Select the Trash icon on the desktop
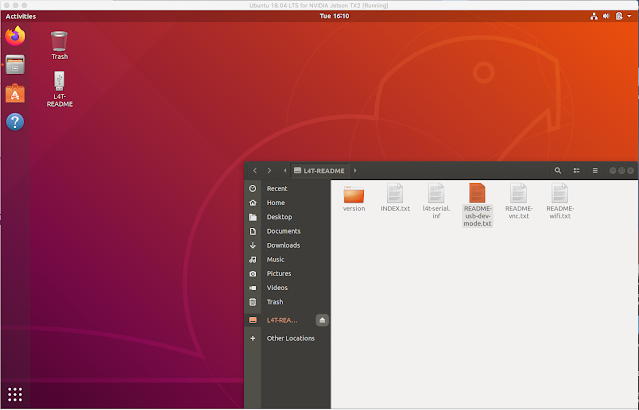 (x=59, y=45)
